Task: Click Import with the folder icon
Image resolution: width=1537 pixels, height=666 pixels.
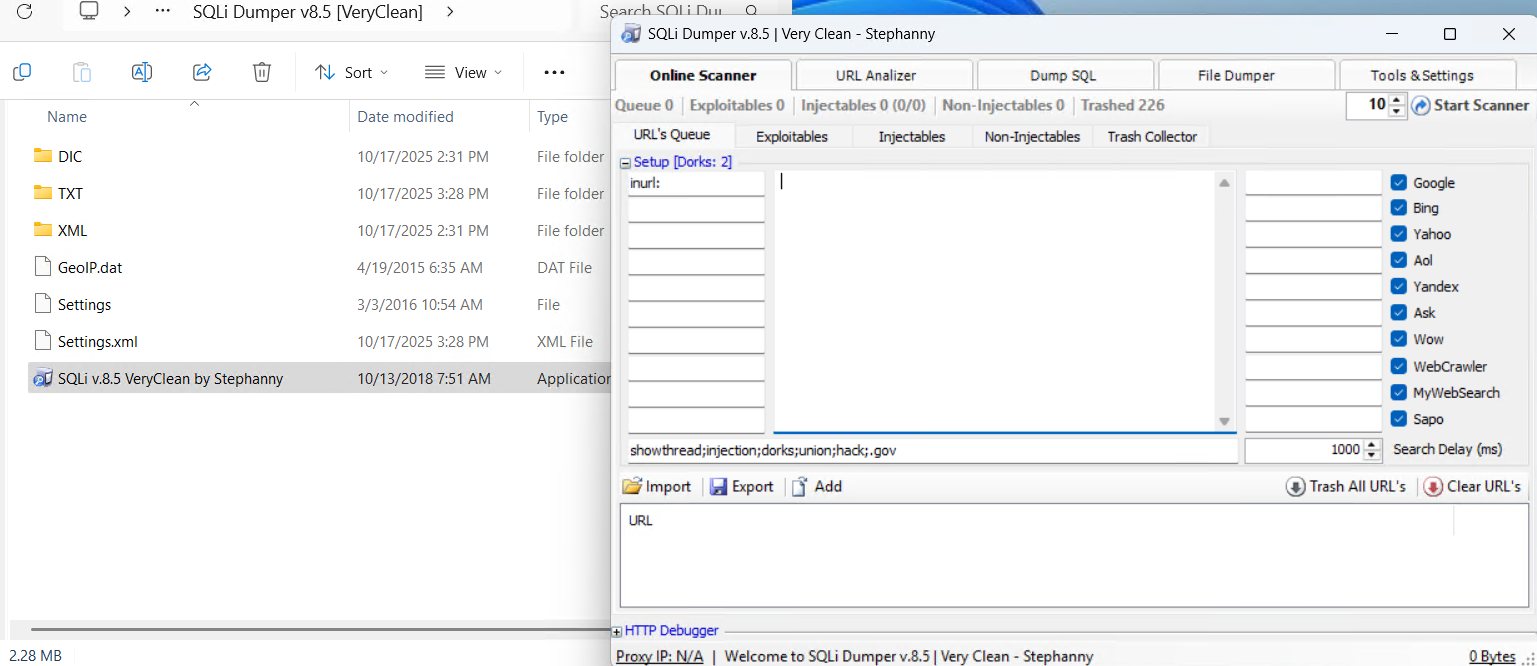Action: click(x=657, y=486)
